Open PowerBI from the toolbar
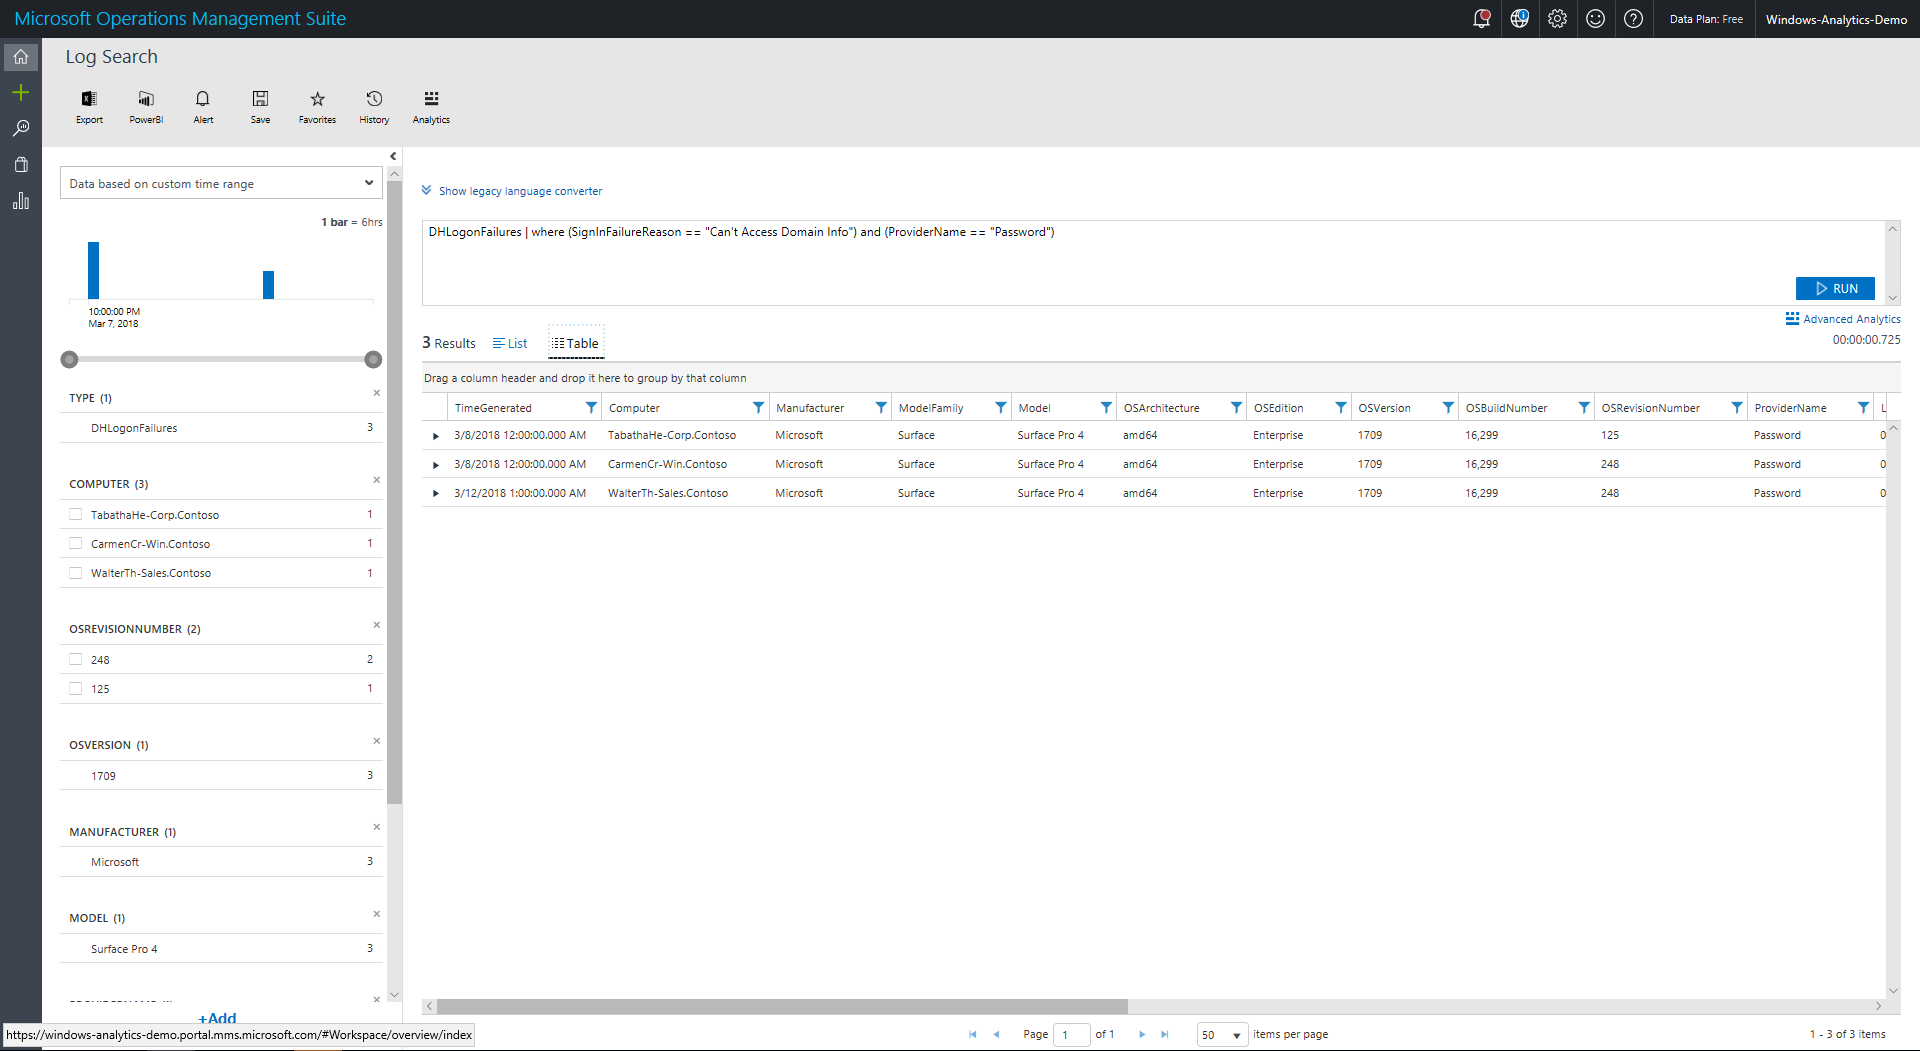1920x1051 pixels. 146,106
